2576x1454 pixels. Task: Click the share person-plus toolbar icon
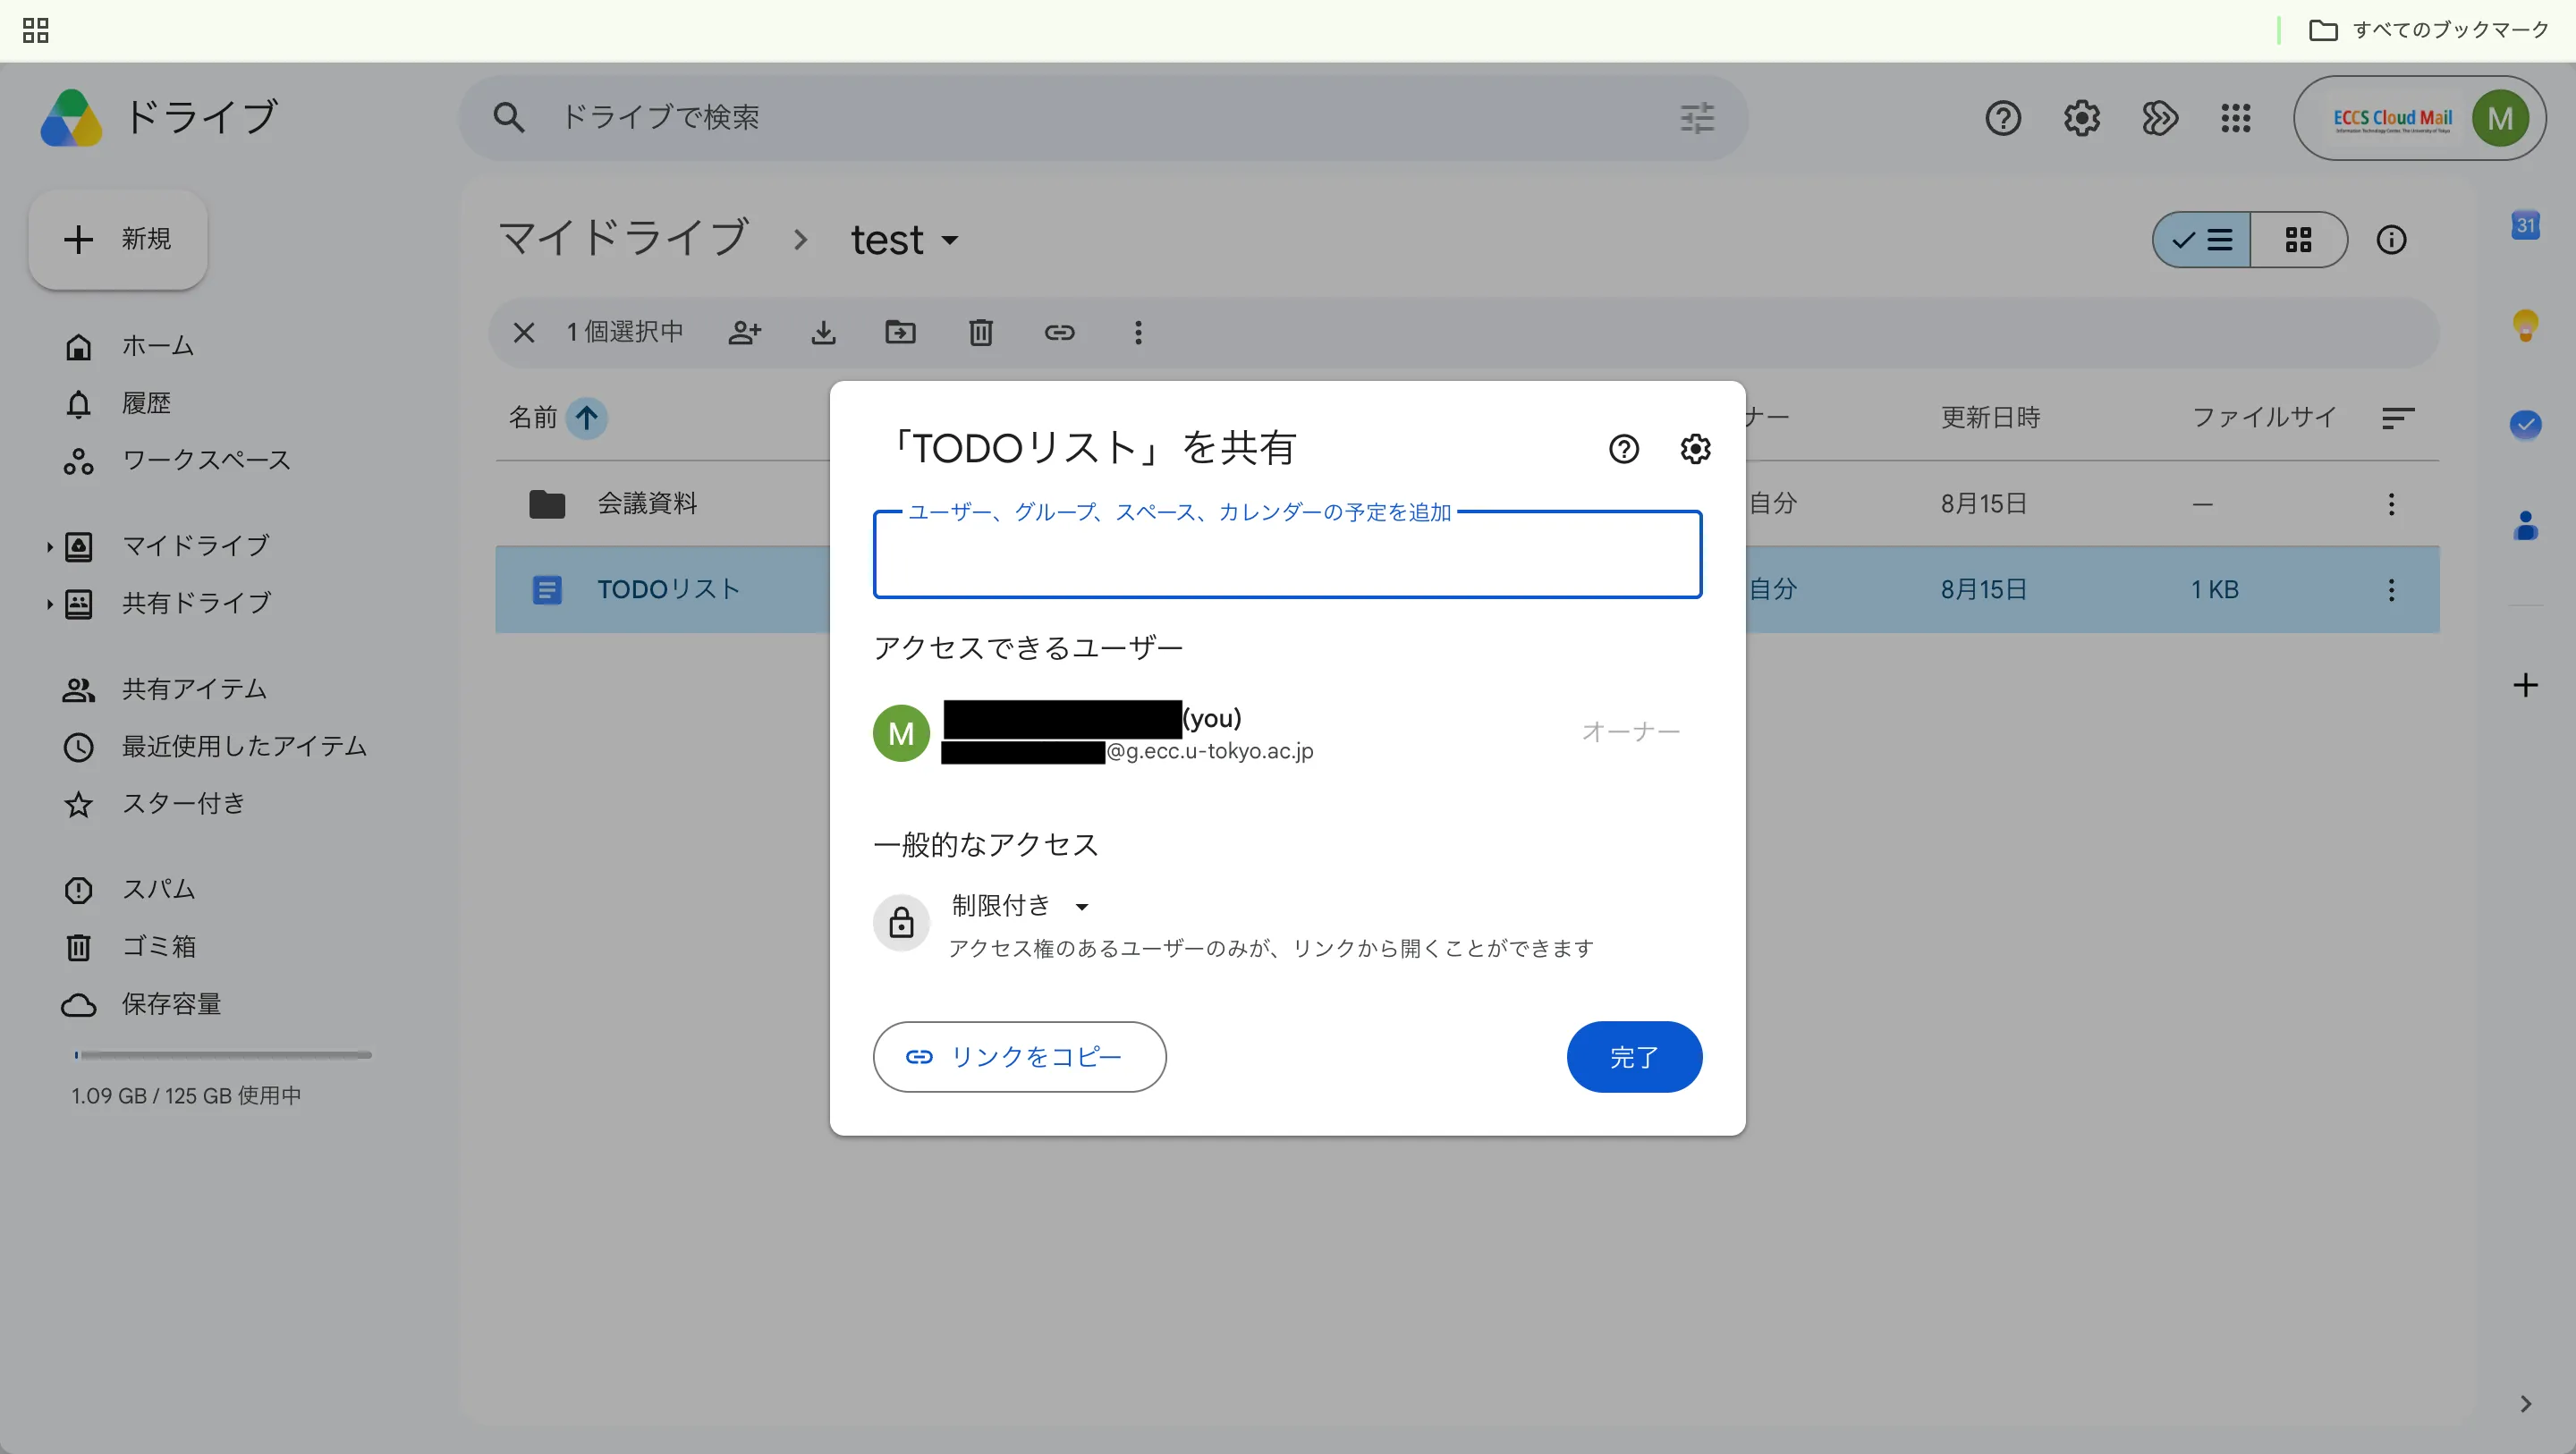(x=745, y=332)
